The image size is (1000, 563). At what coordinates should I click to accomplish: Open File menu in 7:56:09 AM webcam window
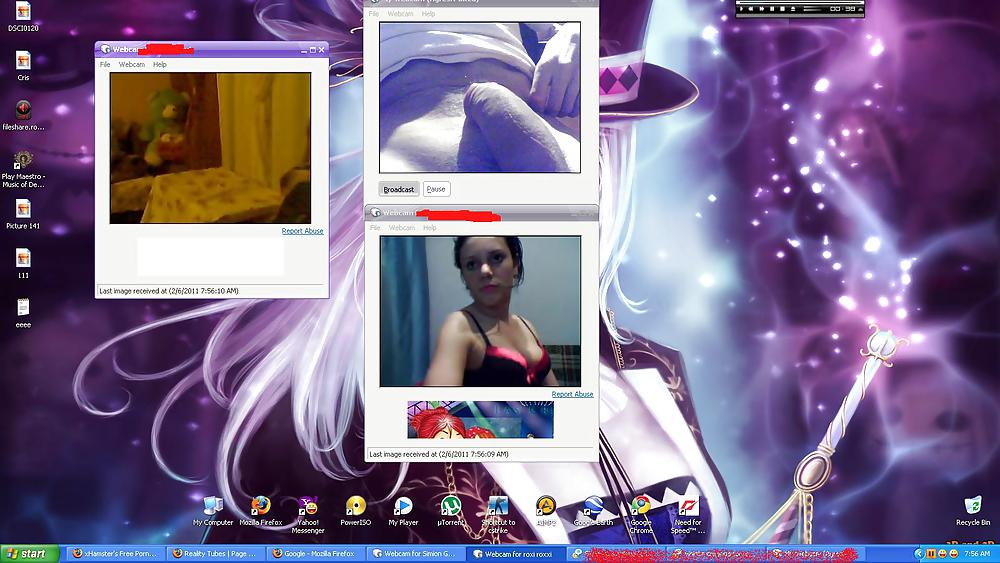pyautogui.click(x=375, y=228)
